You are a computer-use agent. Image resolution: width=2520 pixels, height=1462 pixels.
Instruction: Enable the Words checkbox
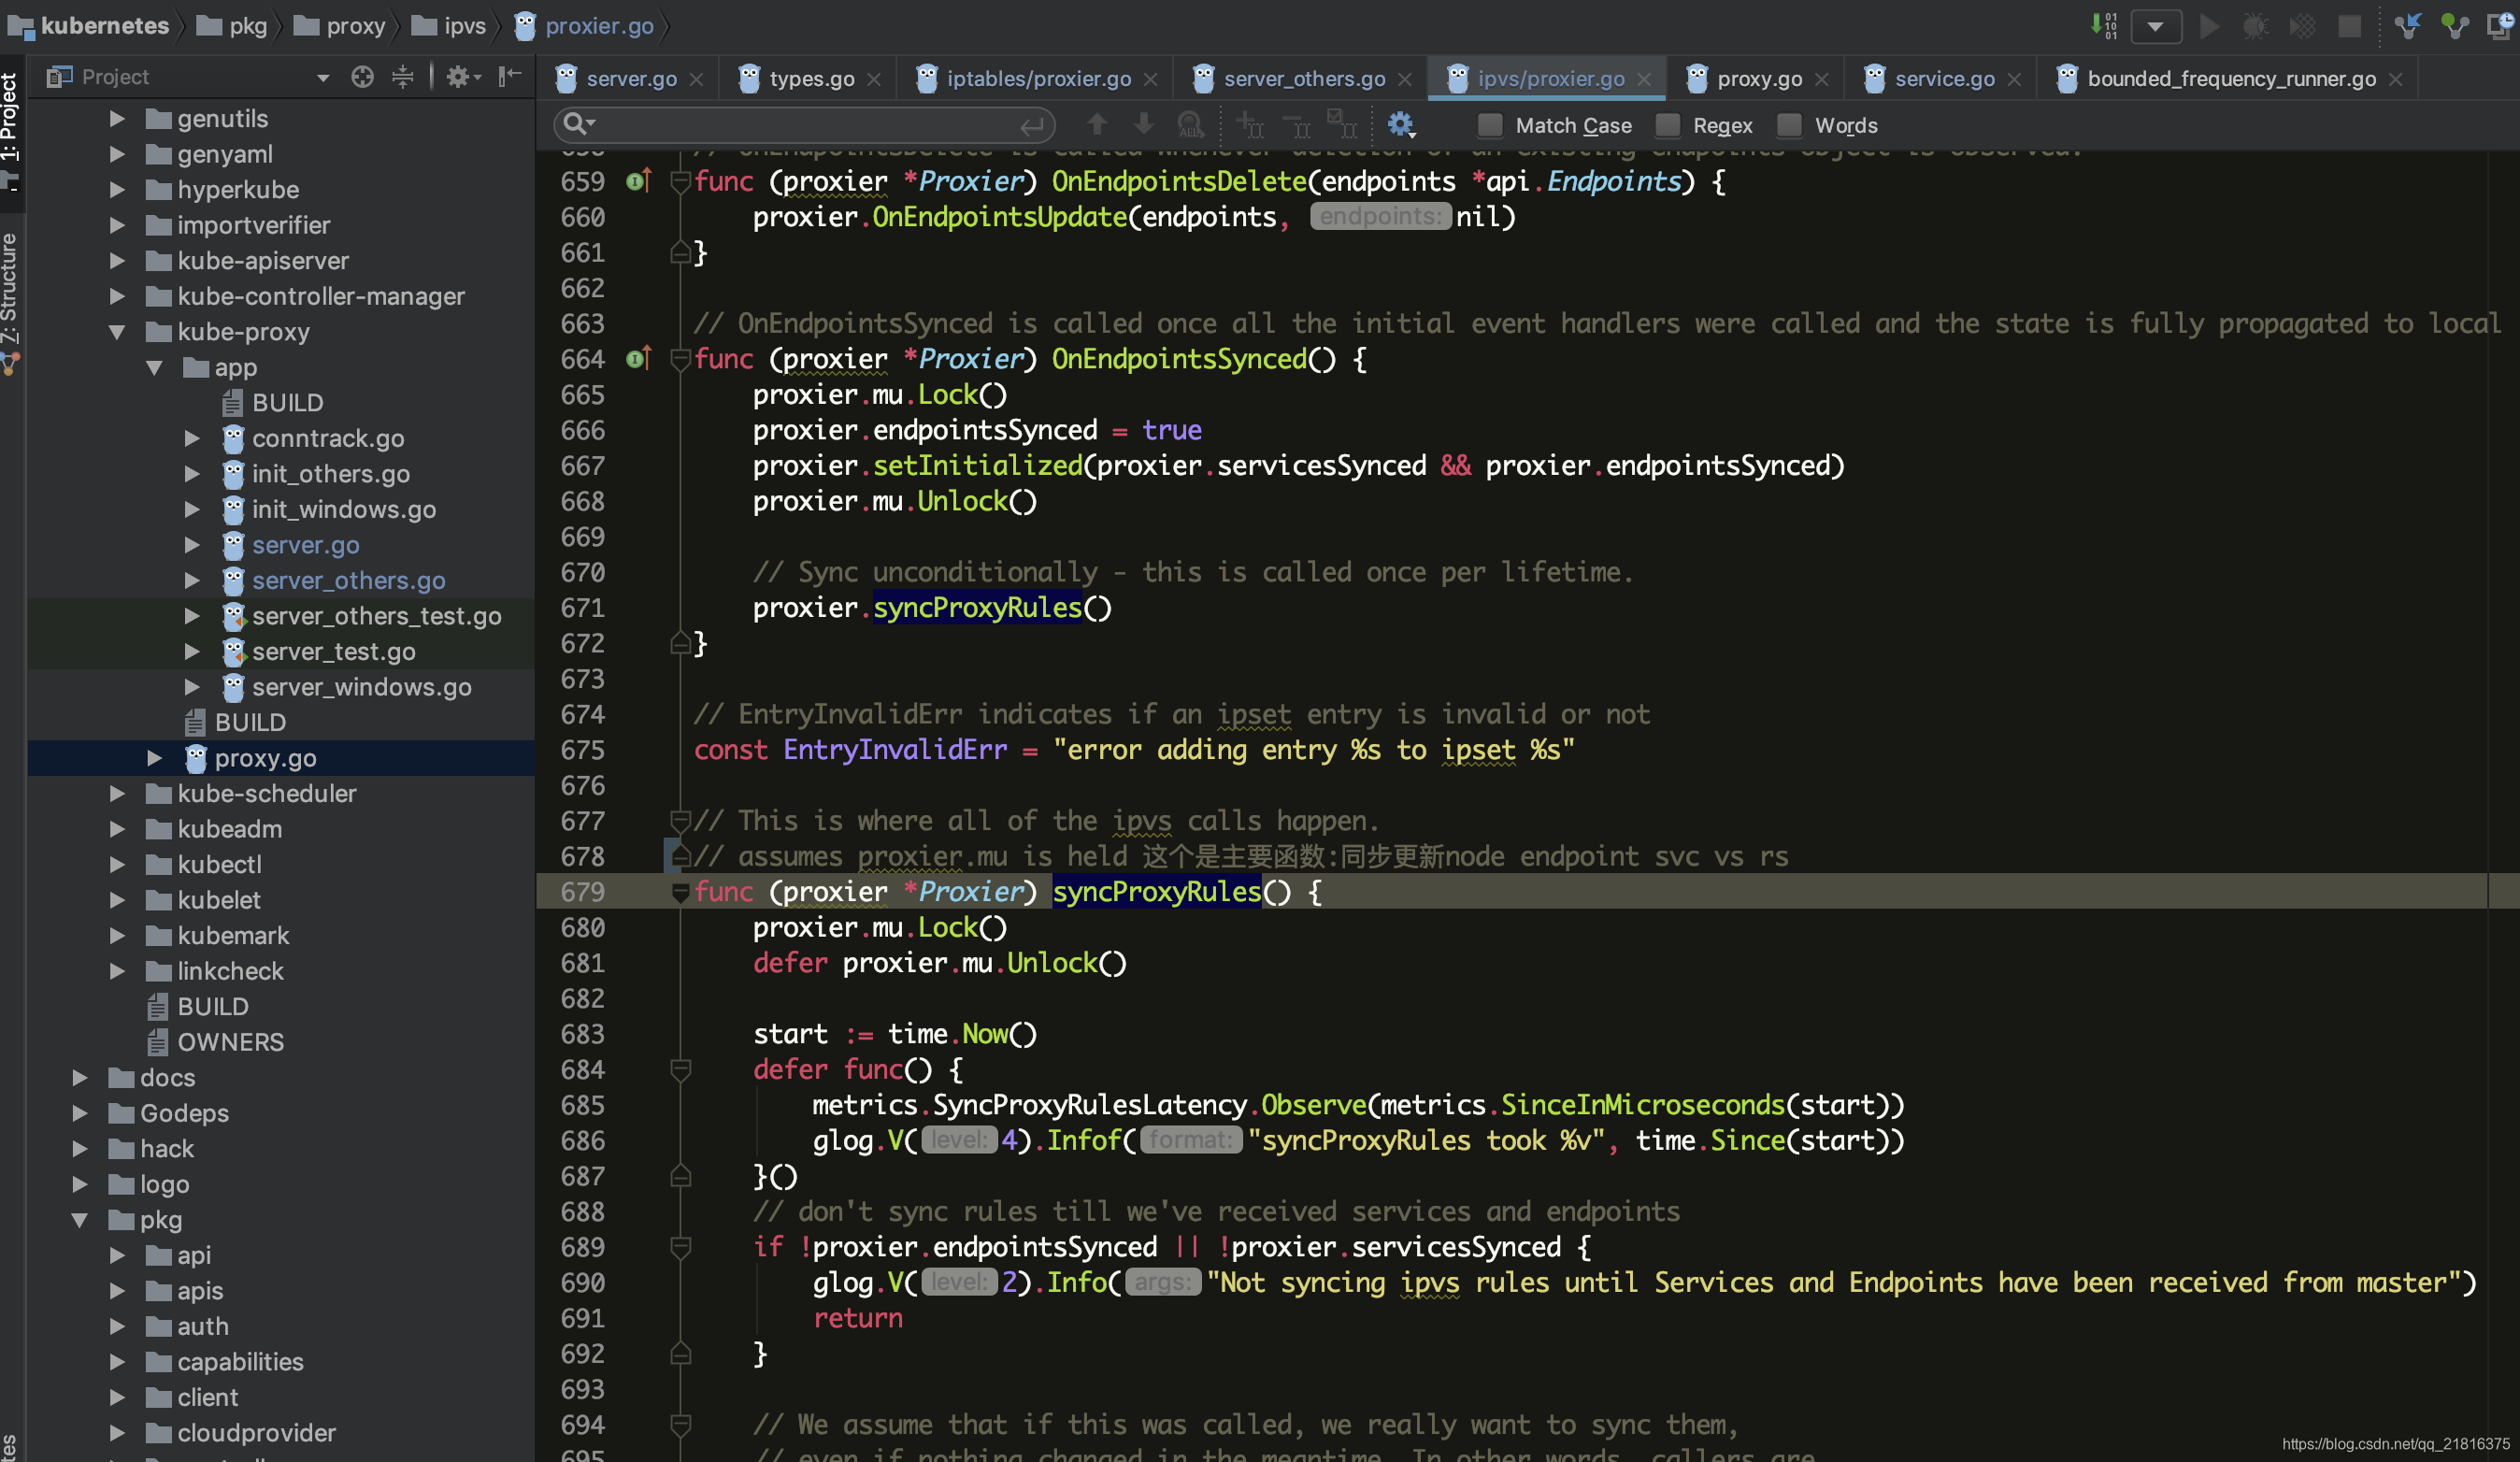pyautogui.click(x=1789, y=125)
